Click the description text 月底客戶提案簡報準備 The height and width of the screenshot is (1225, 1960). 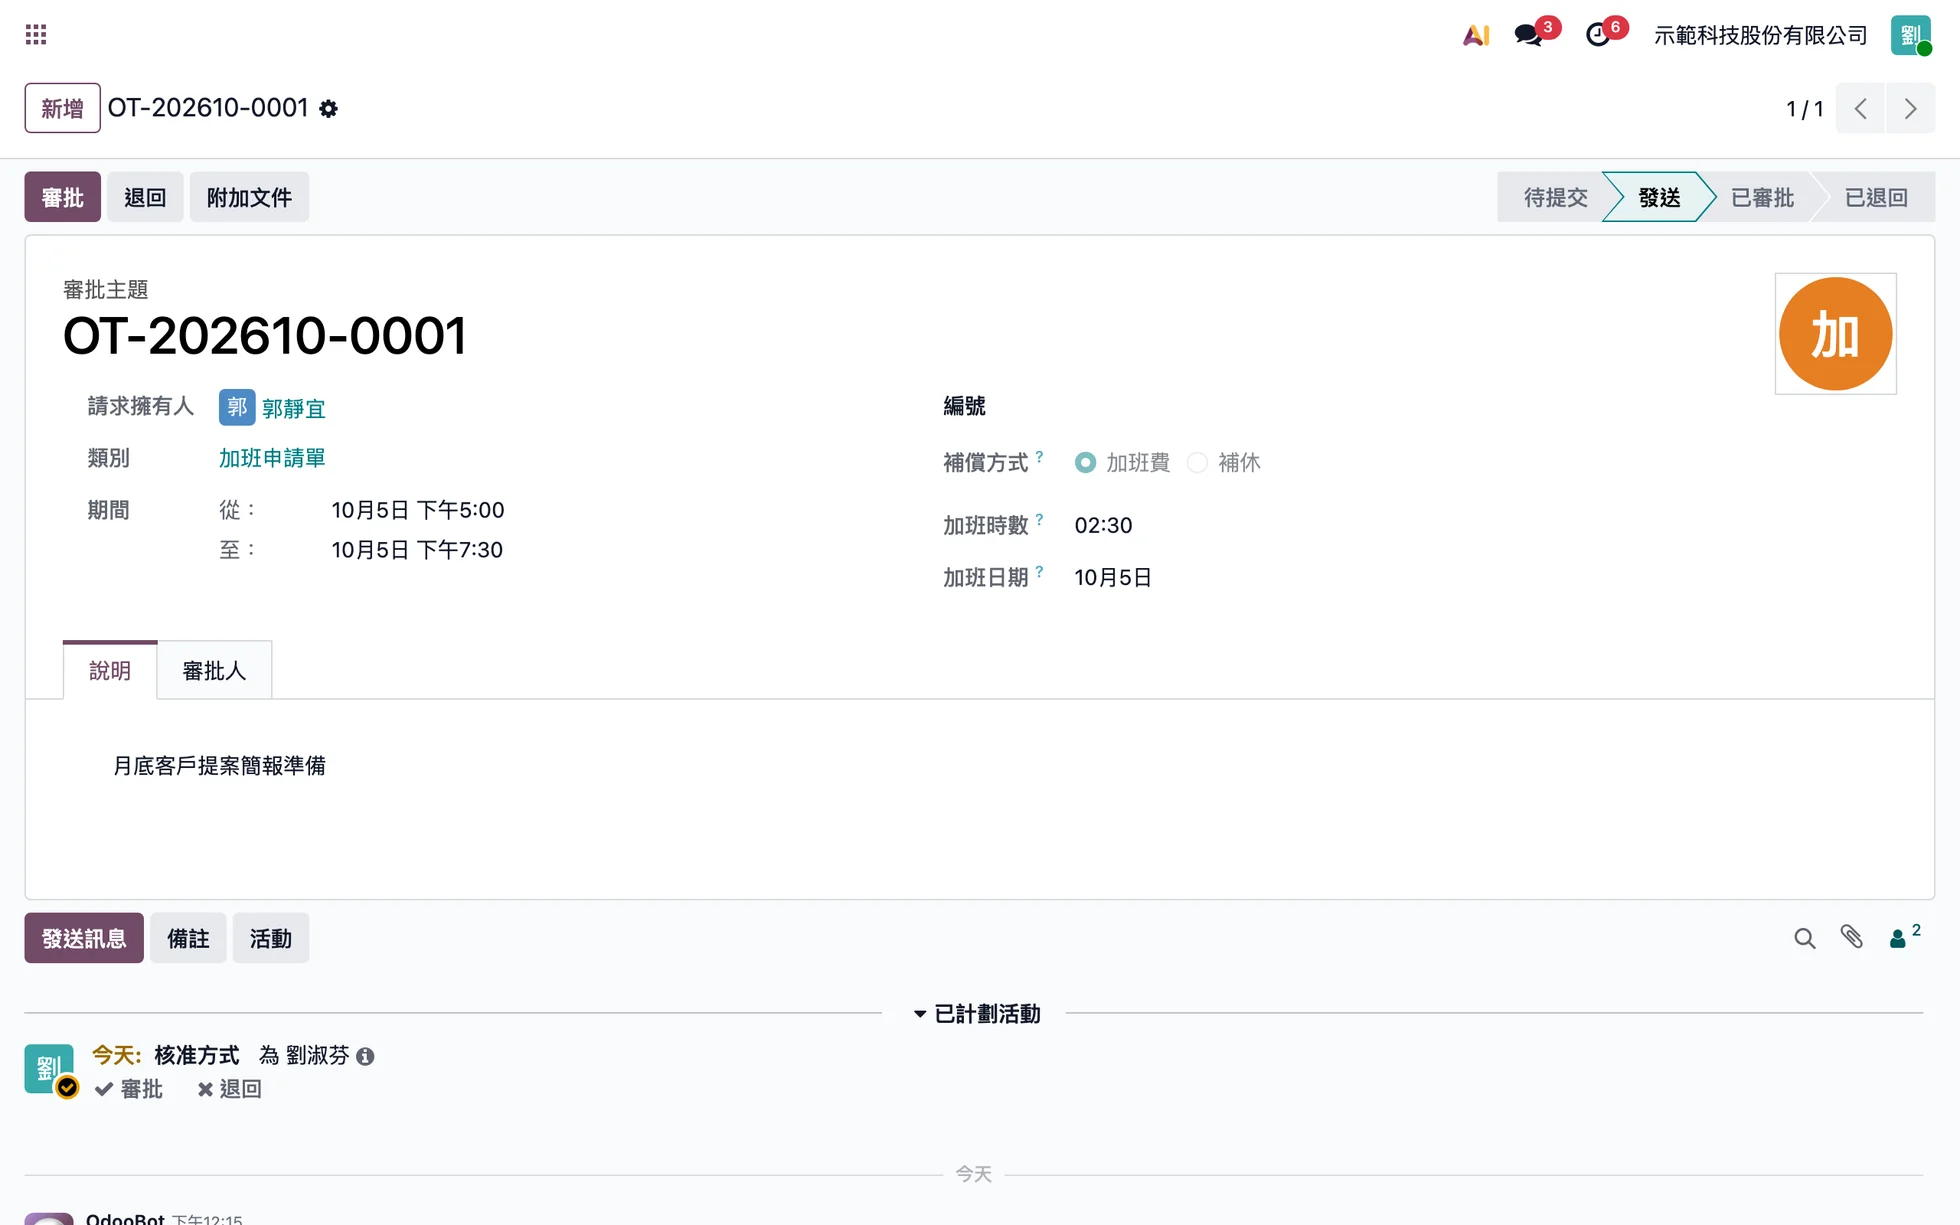coord(219,766)
